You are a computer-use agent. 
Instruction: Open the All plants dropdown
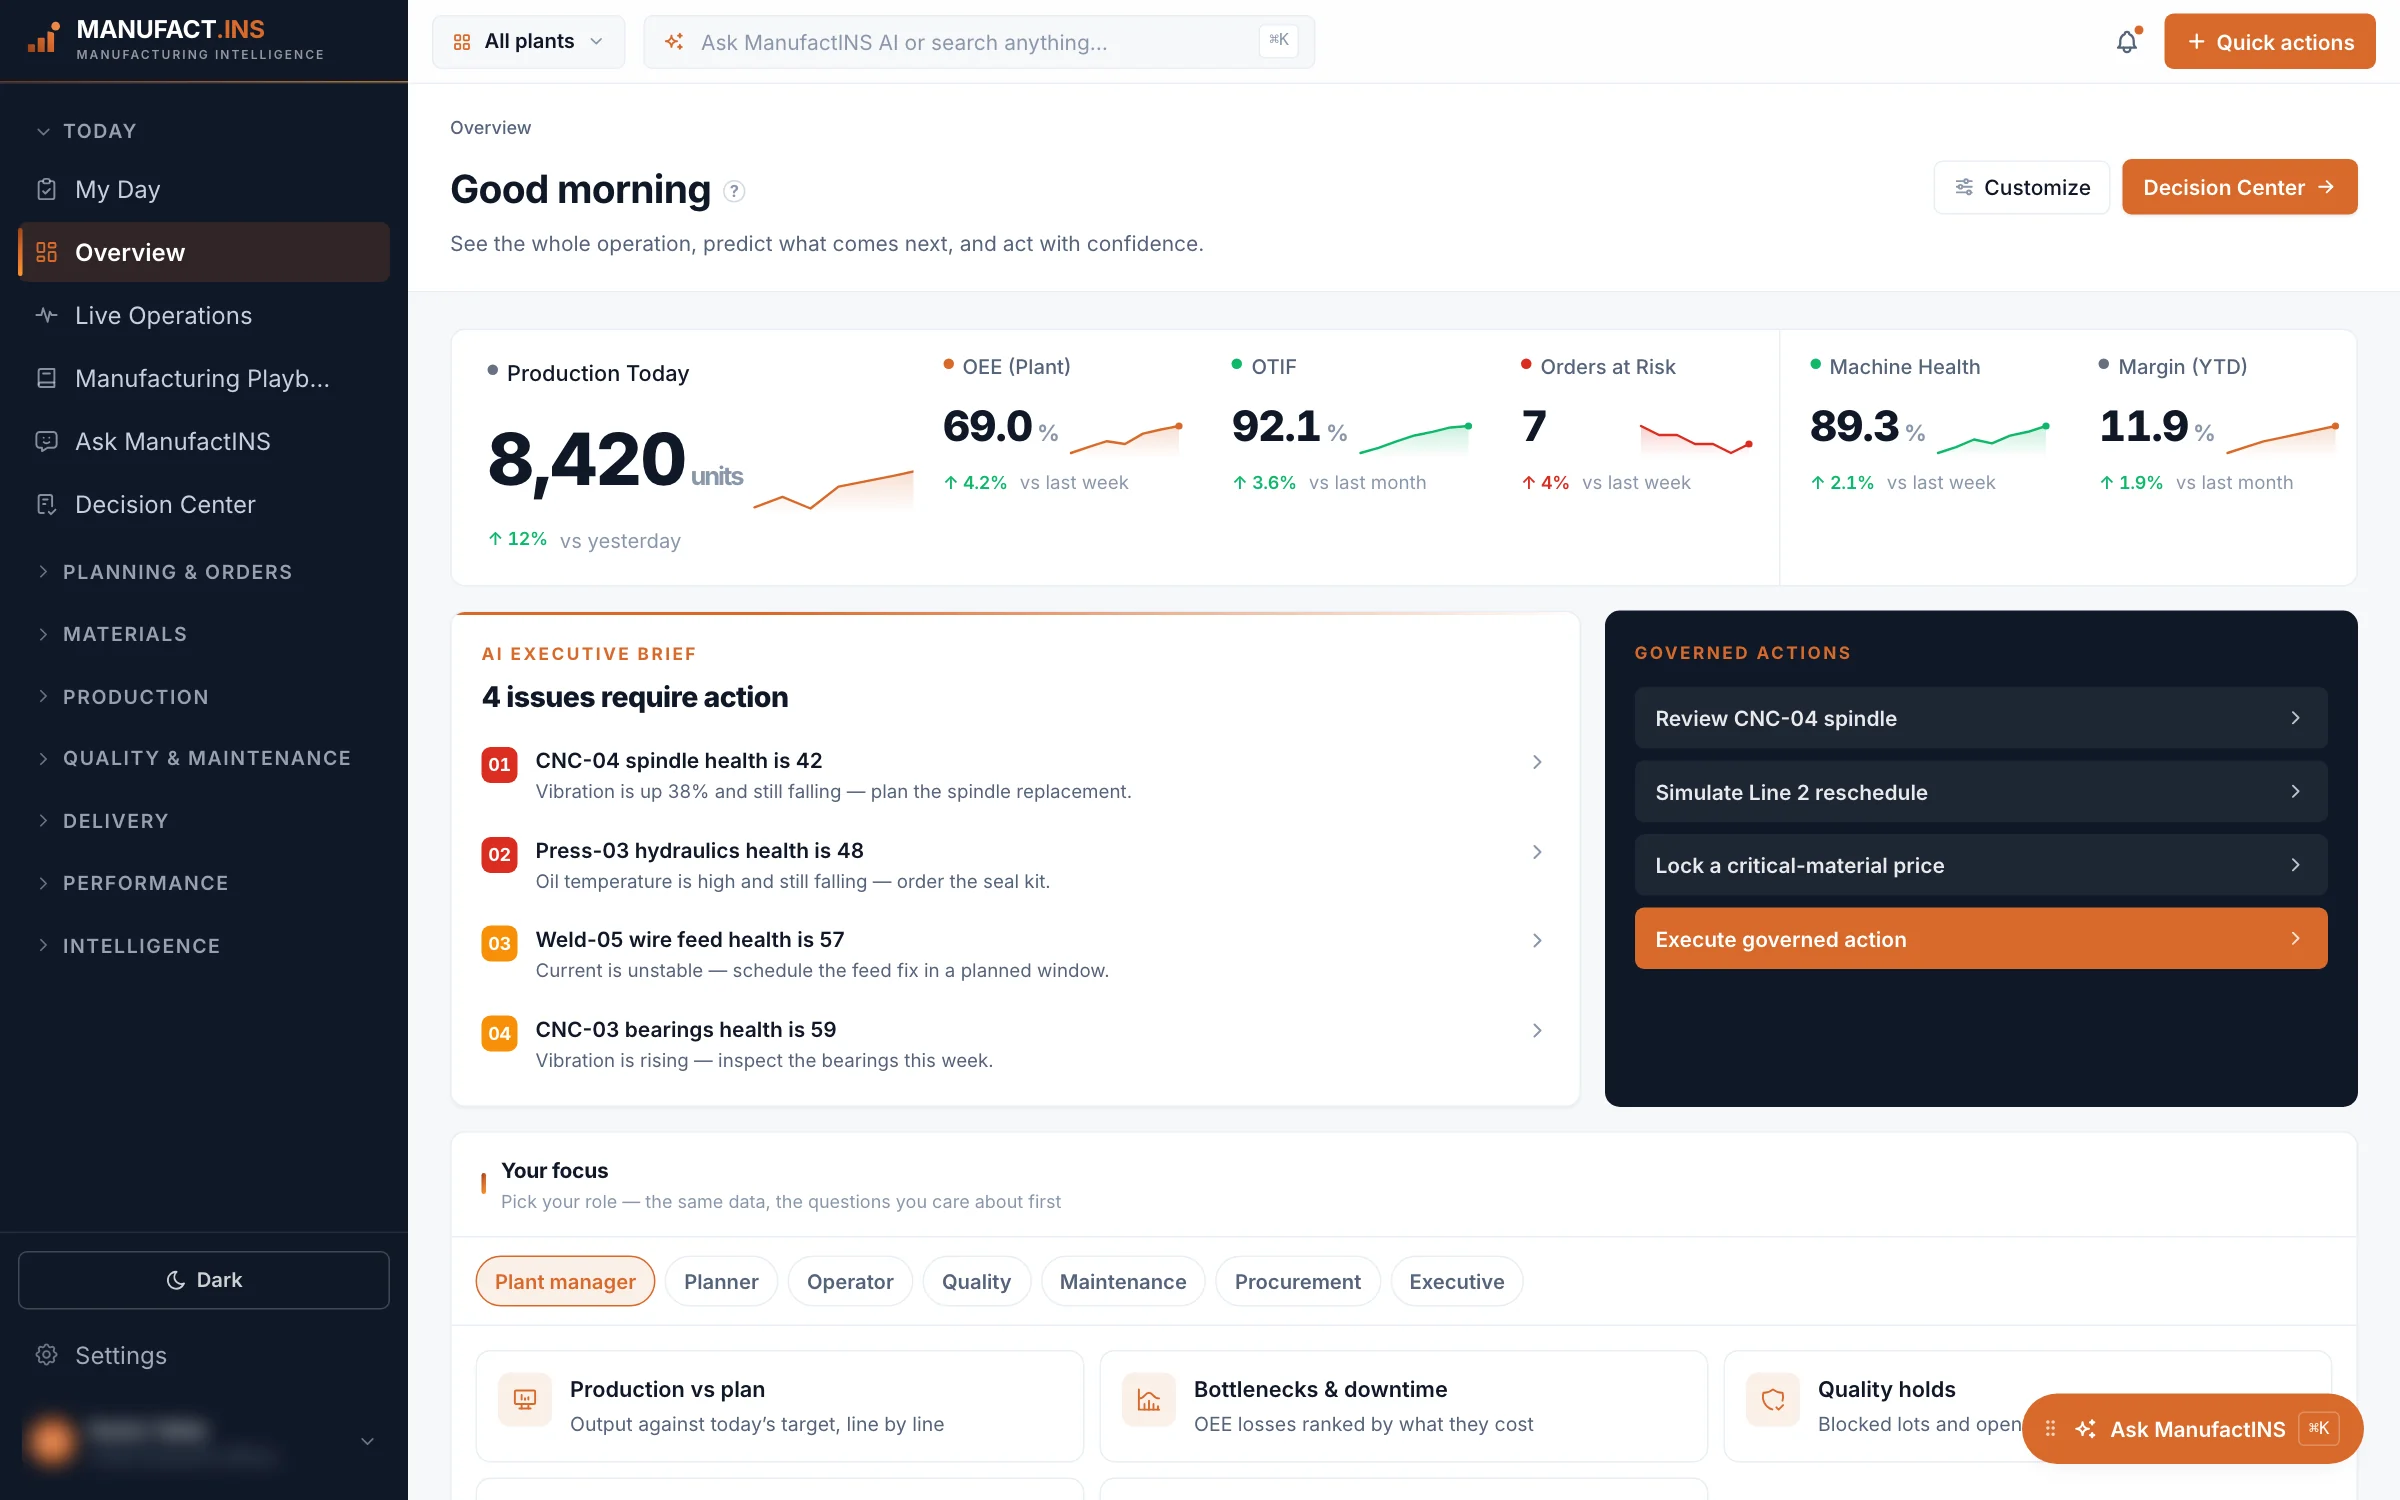coord(528,42)
